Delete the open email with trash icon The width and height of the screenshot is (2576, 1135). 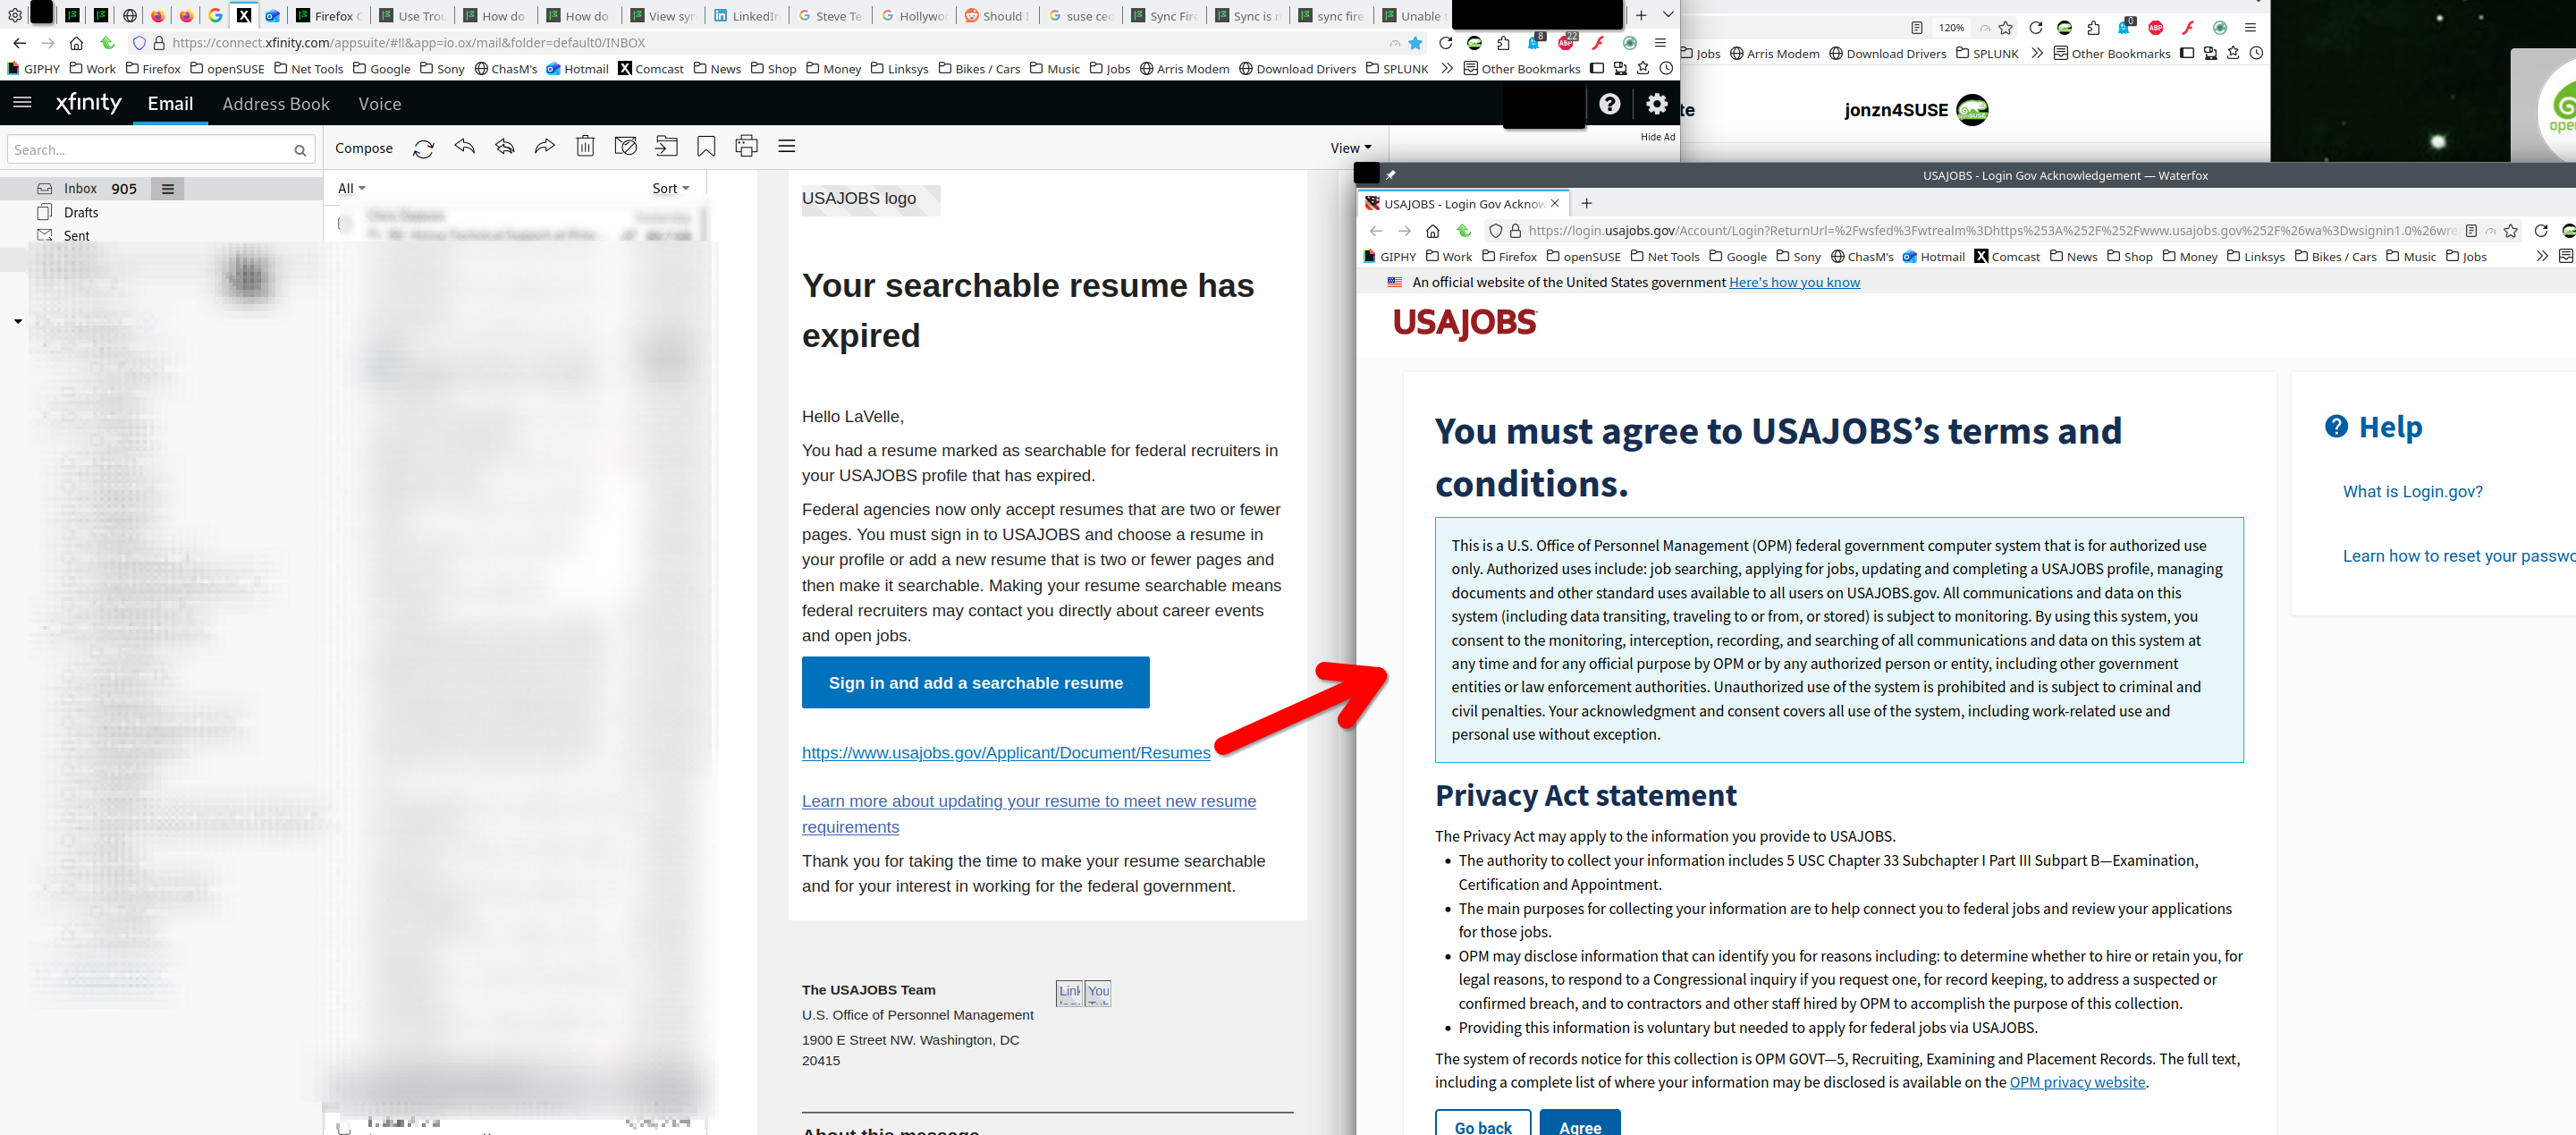585,147
